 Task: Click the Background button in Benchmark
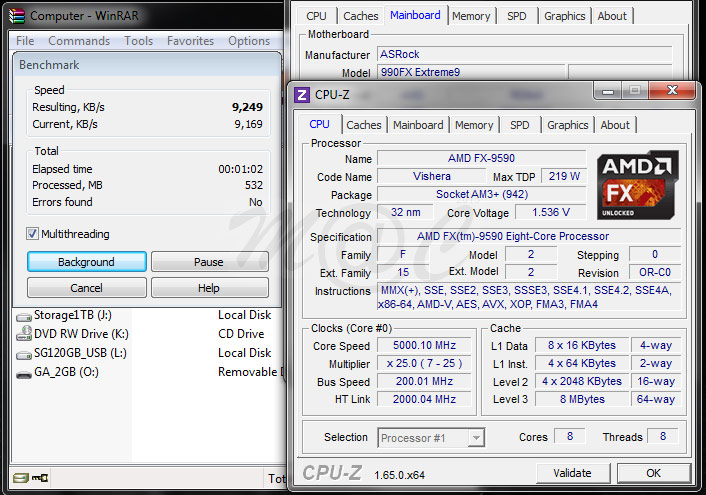point(86,262)
